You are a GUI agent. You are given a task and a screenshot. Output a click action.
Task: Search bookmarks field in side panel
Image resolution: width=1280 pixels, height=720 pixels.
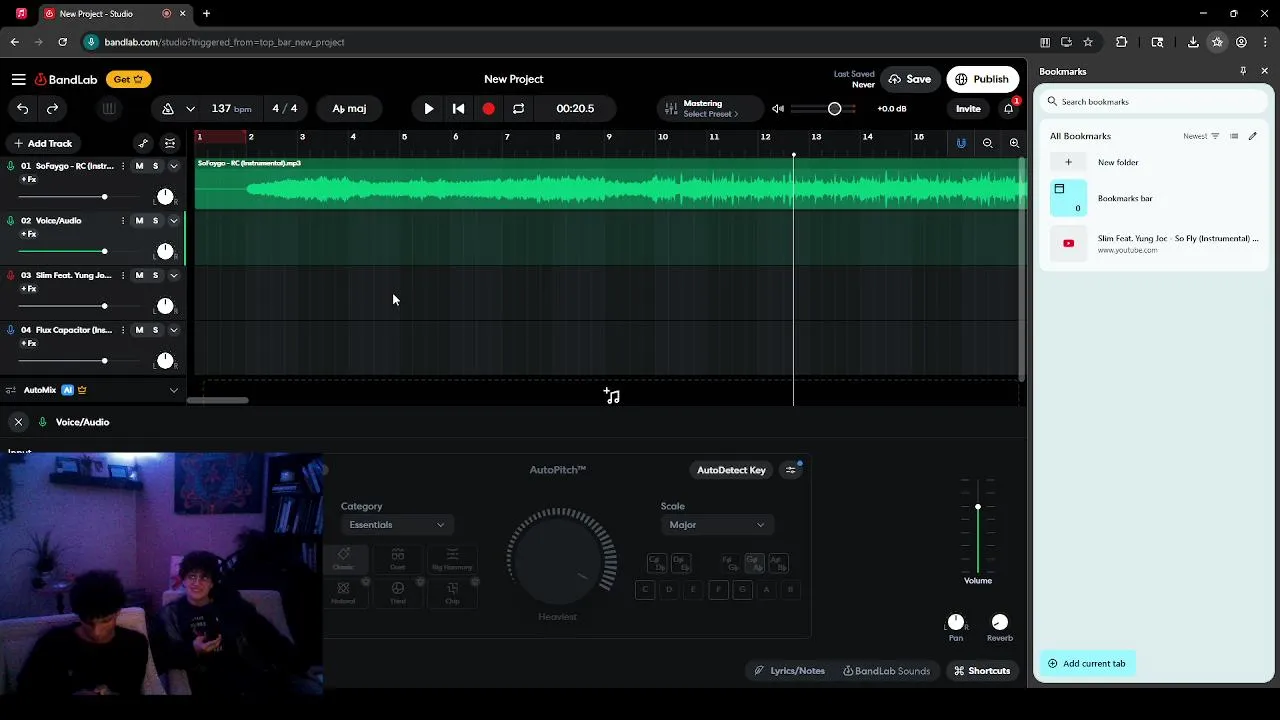(x=1155, y=101)
